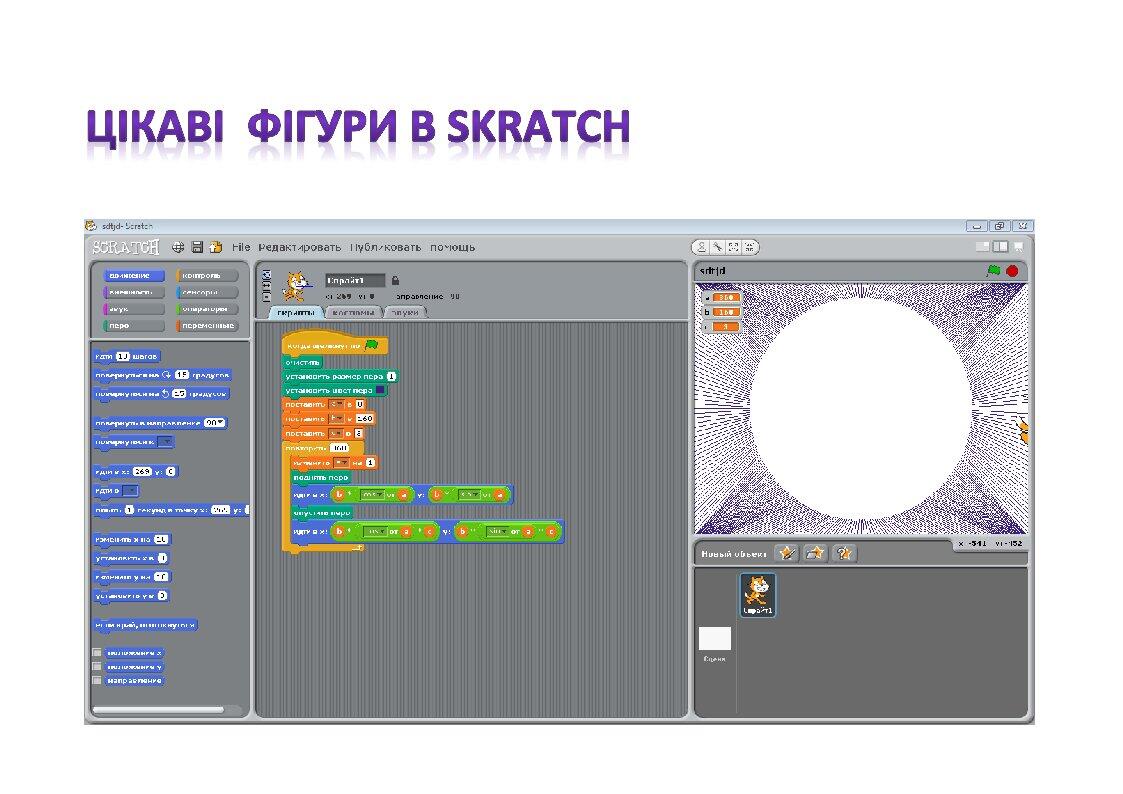Open the Помощь menu

click(x=453, y=247)
